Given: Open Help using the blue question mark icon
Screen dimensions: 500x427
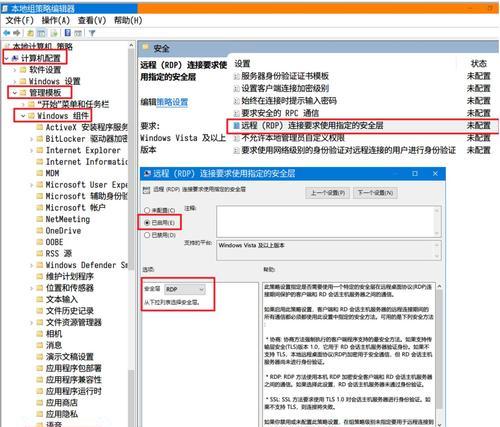Looking at the screenshot, I should [68, 33].
